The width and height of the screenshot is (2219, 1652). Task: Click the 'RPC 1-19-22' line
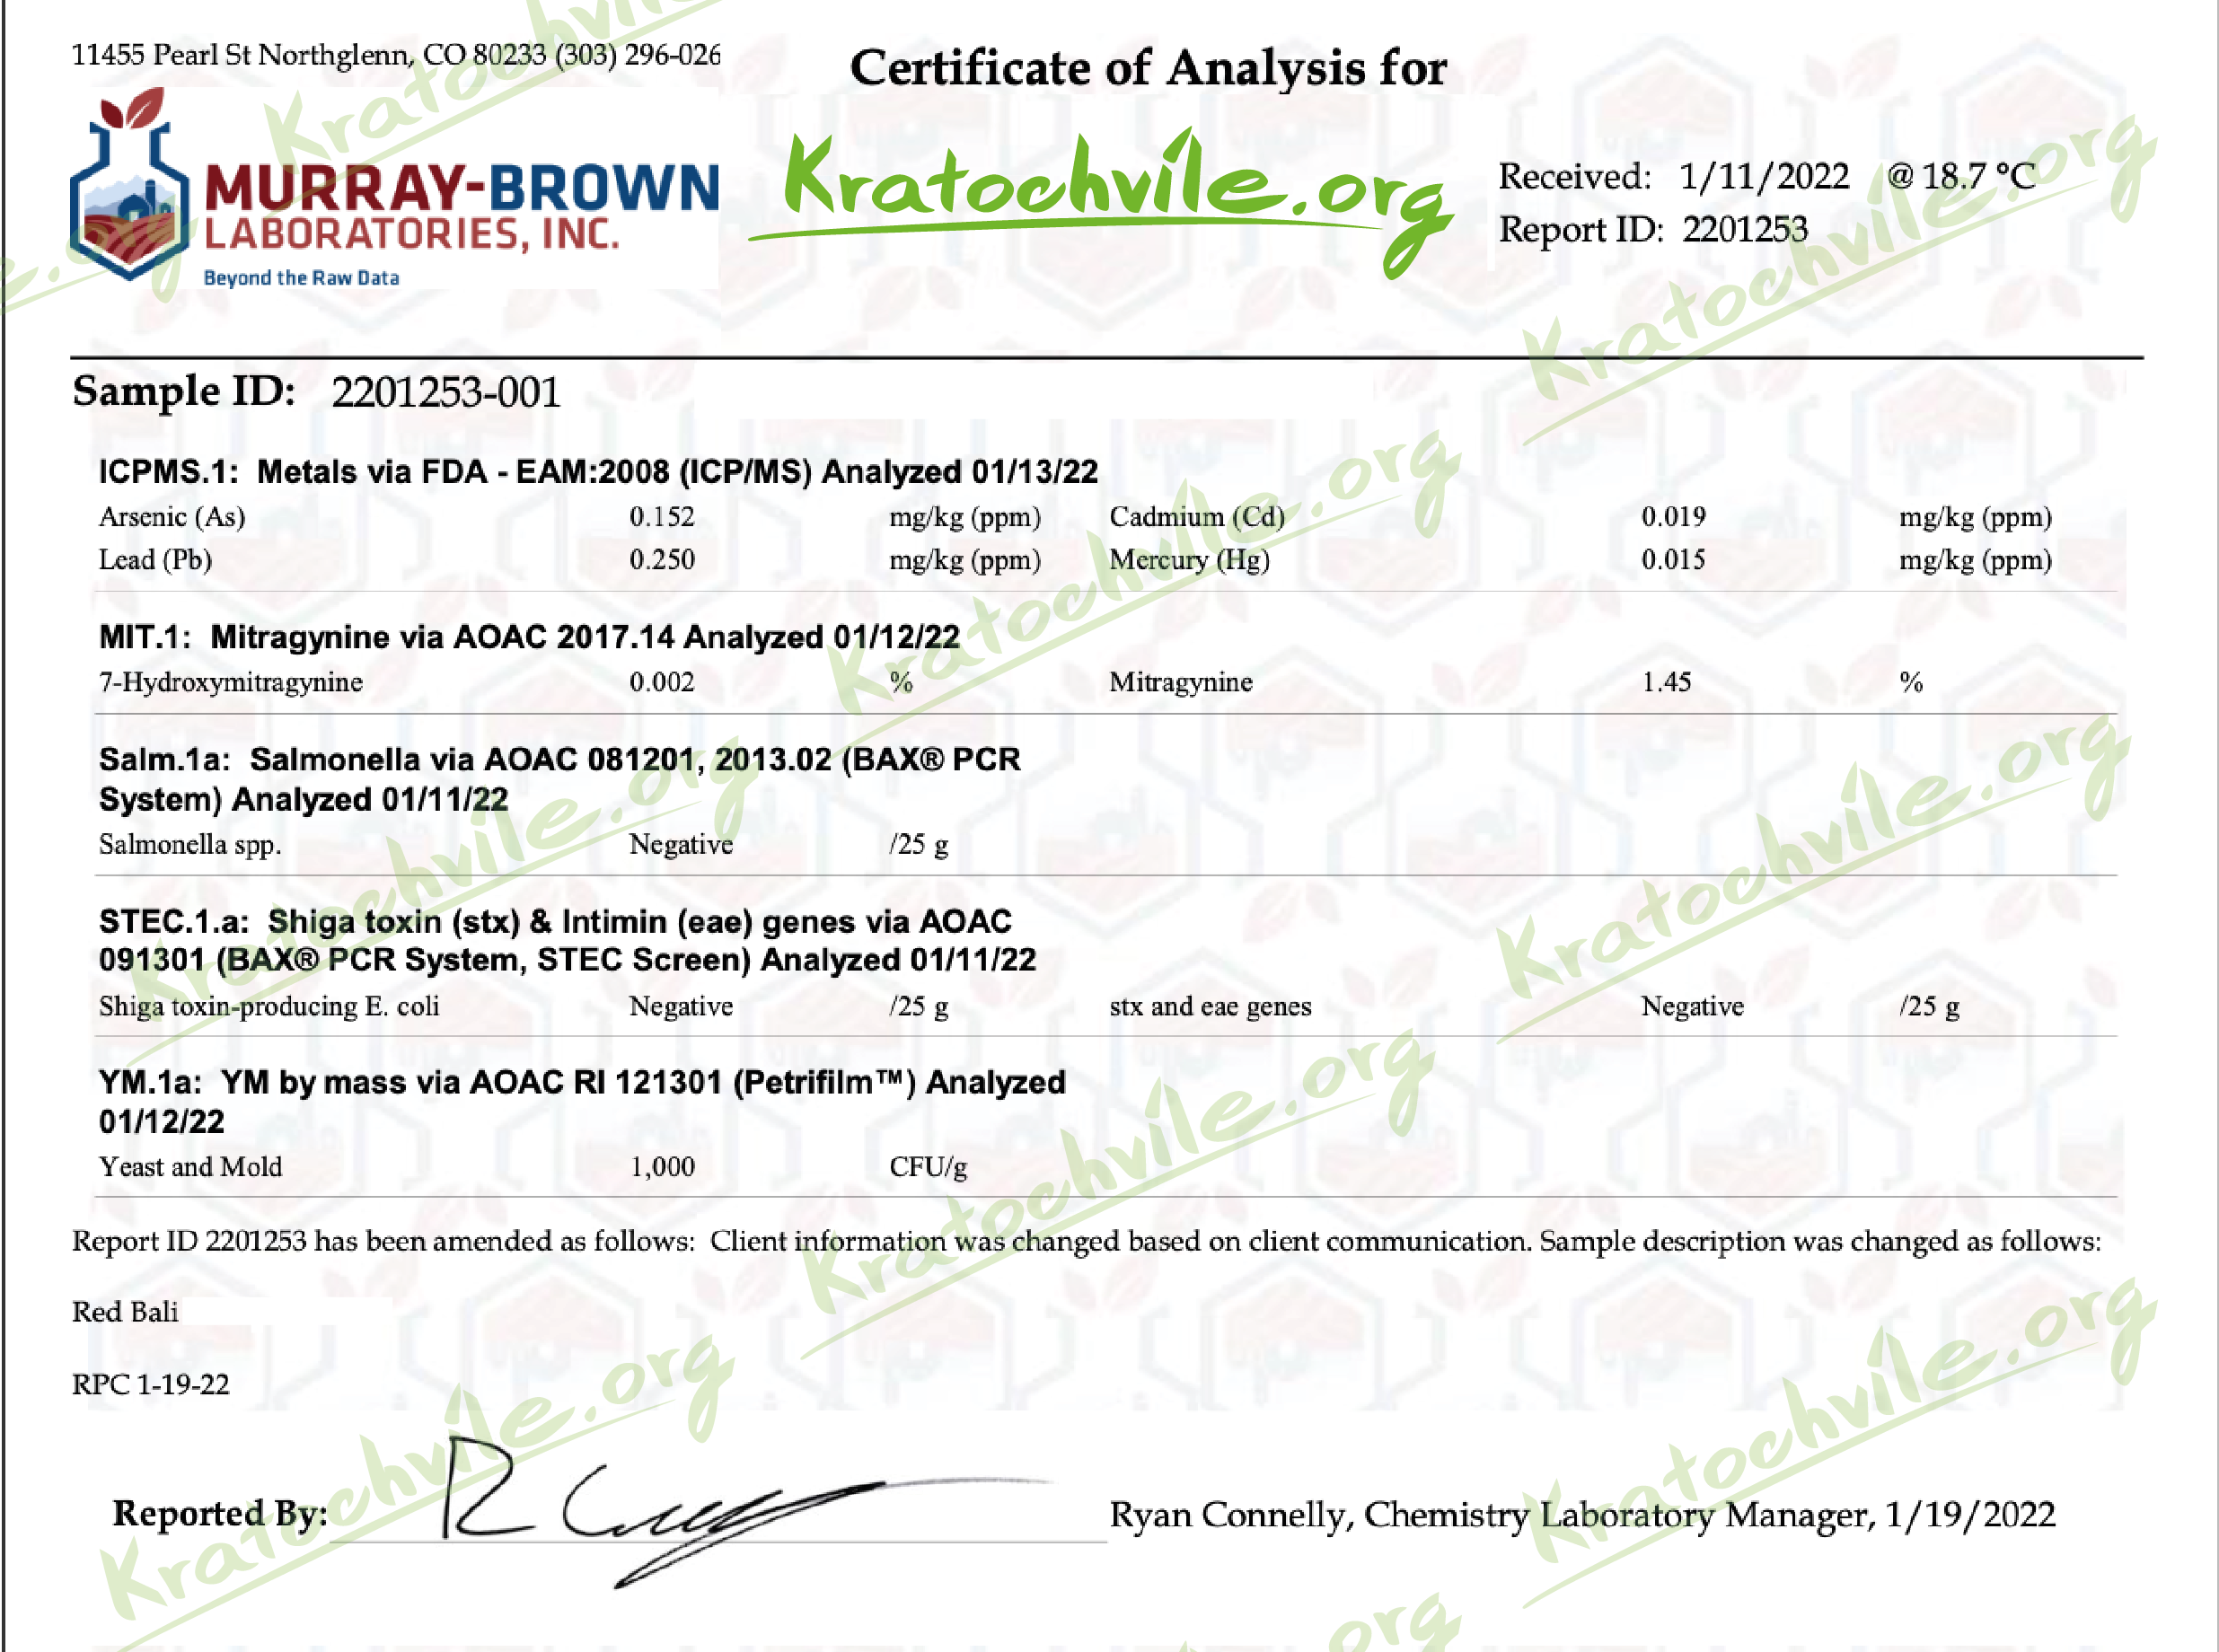[150, 1385]
